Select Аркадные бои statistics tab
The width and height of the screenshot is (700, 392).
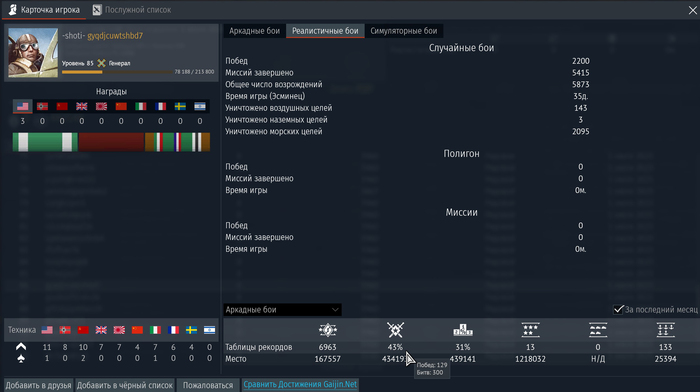(x=254, y=31)
